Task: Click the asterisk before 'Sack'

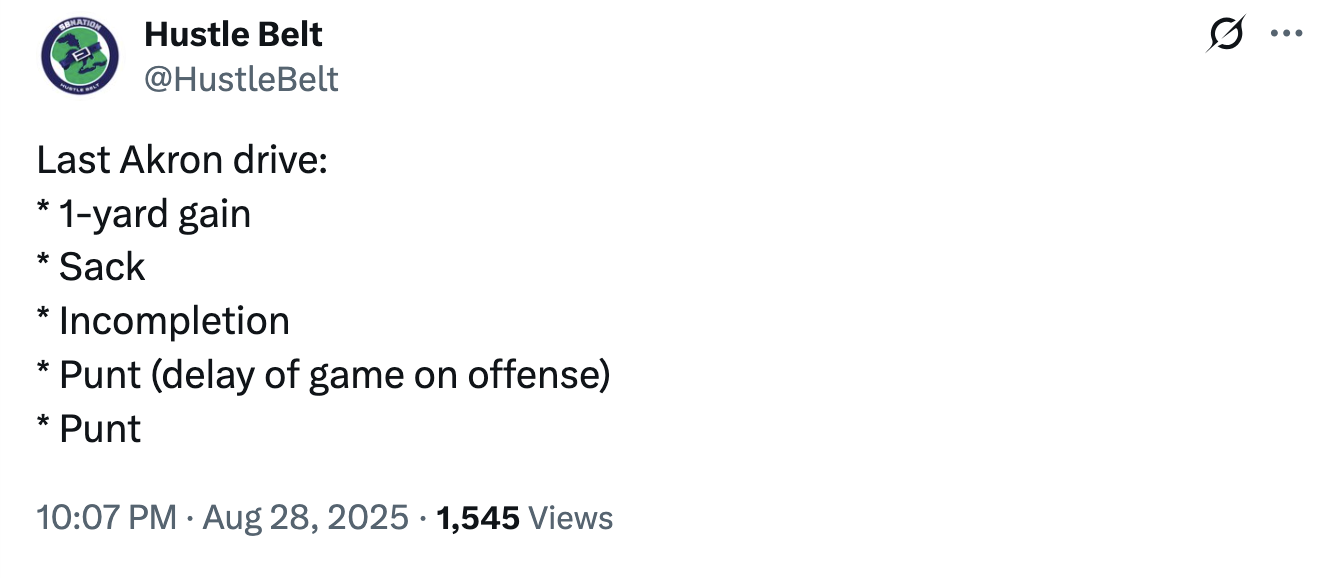Action: pyautogui.click(x=44, y=264)
